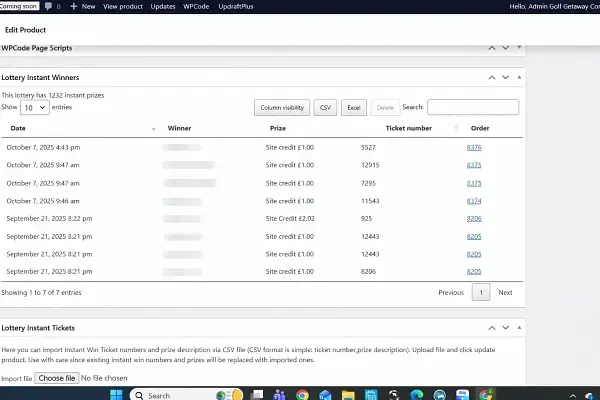600x400 pixels.
Task: Open the Show entries count dropdown
Action: click(x=34, y=107)
